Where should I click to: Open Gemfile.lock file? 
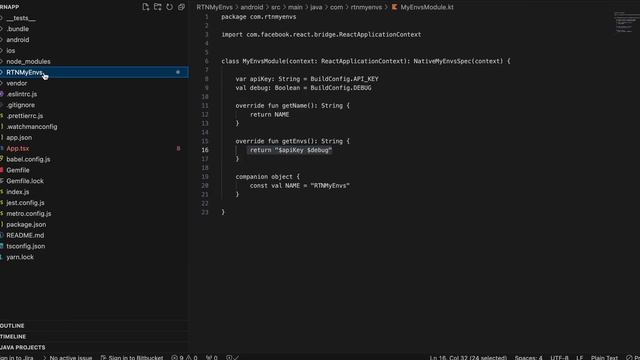click(x=25, y=181)
